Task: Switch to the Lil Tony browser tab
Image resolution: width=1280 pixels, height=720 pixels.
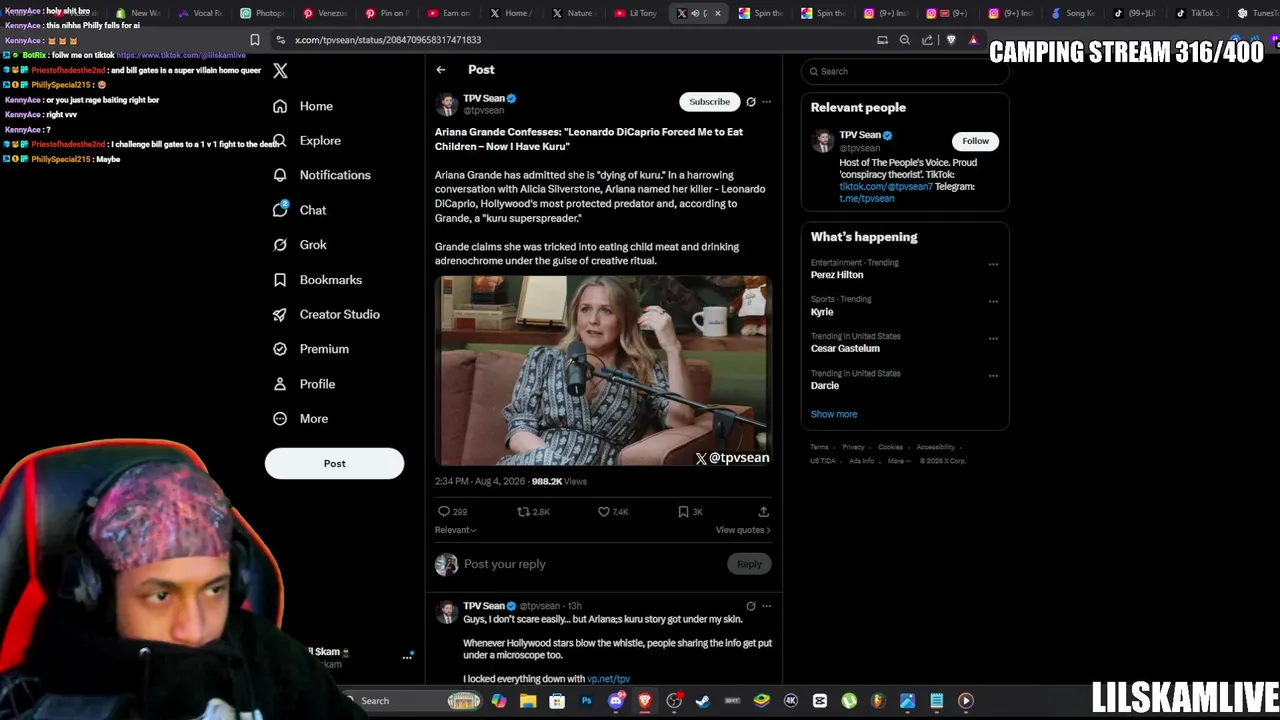Action: click(x=637, y=13)
